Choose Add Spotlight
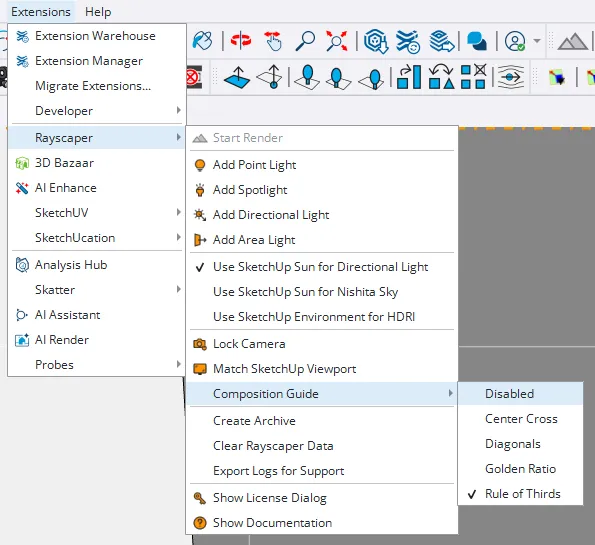Viewport: 595px width, 545px height. (x=322, y=190)
